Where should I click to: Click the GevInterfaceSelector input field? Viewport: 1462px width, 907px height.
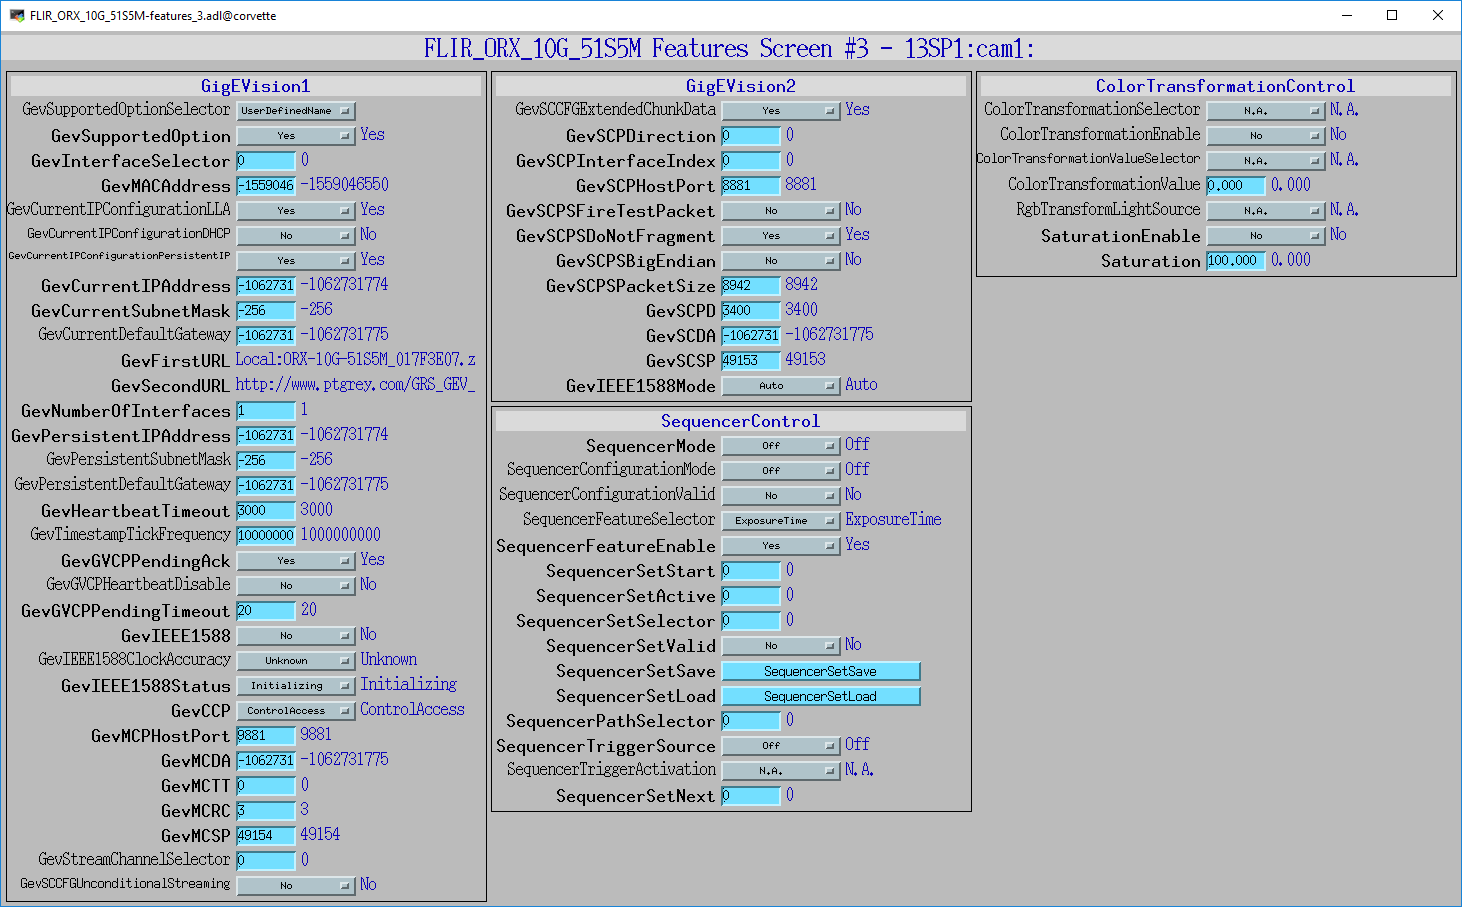click(x=266, y=161)
